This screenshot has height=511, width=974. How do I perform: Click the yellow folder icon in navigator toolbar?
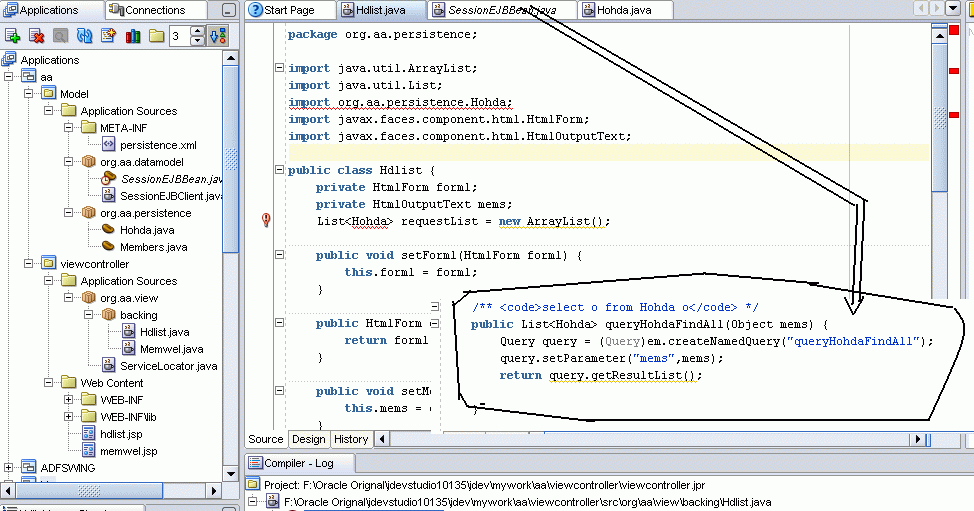156,36
